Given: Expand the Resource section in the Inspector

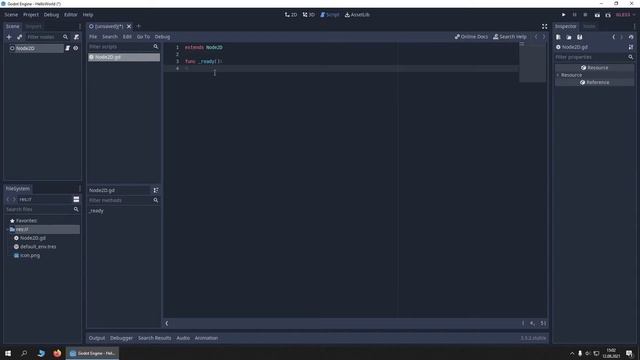Looking at the screenshot, I should pos(558,75).
